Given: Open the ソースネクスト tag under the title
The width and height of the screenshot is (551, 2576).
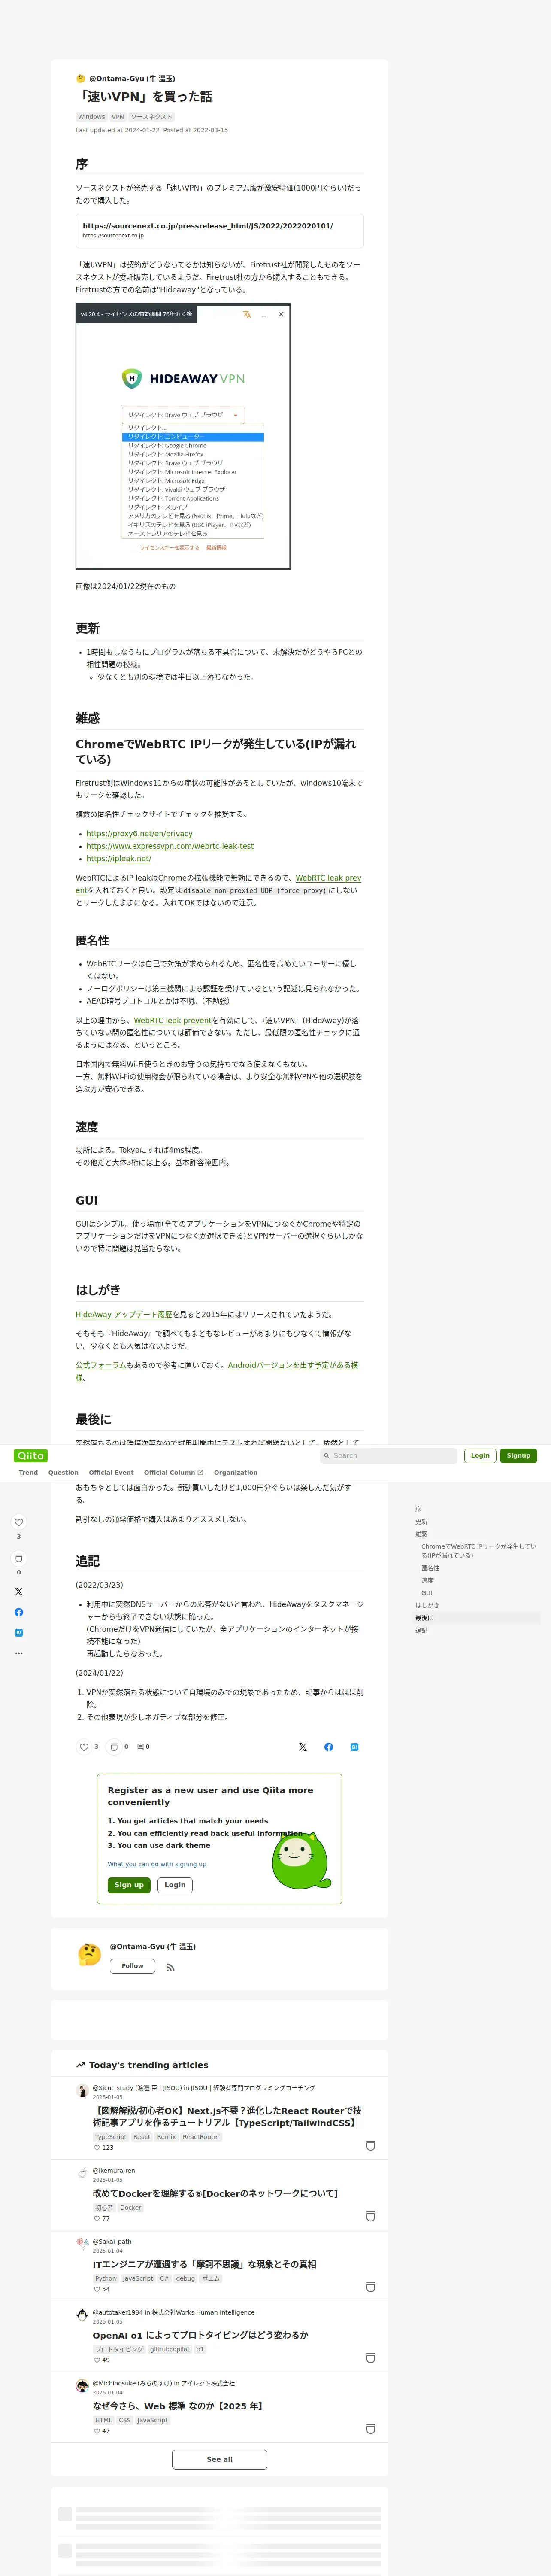Looking at the screenshot, I should pyautogui.click(x=151, y=117).
